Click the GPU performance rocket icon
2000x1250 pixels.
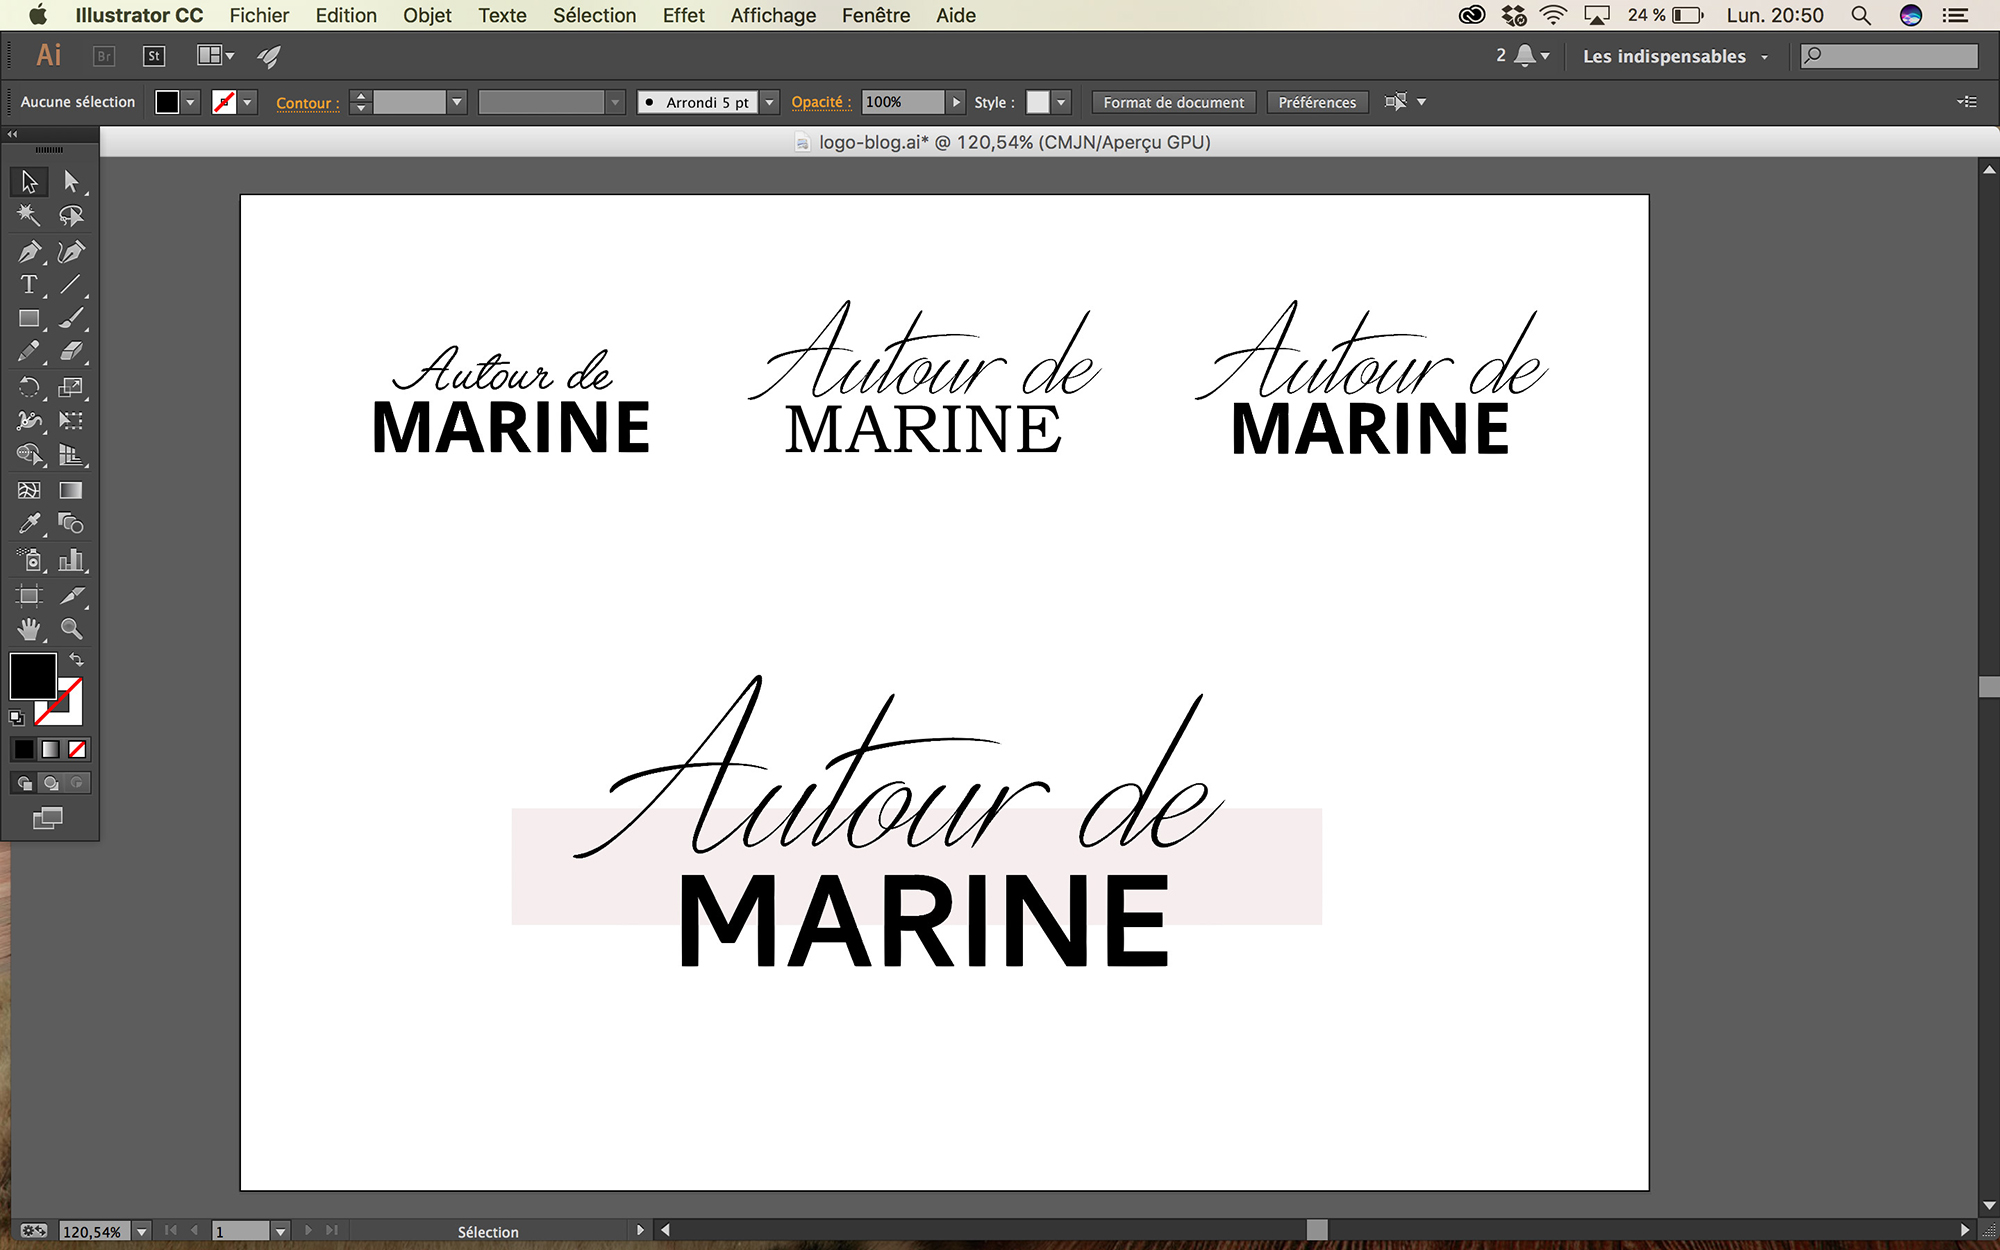269,56
